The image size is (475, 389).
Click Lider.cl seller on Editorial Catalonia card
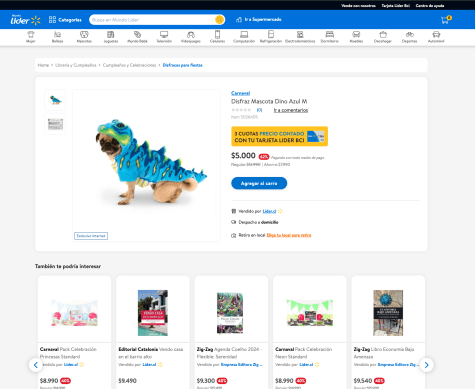coord(149,365)
